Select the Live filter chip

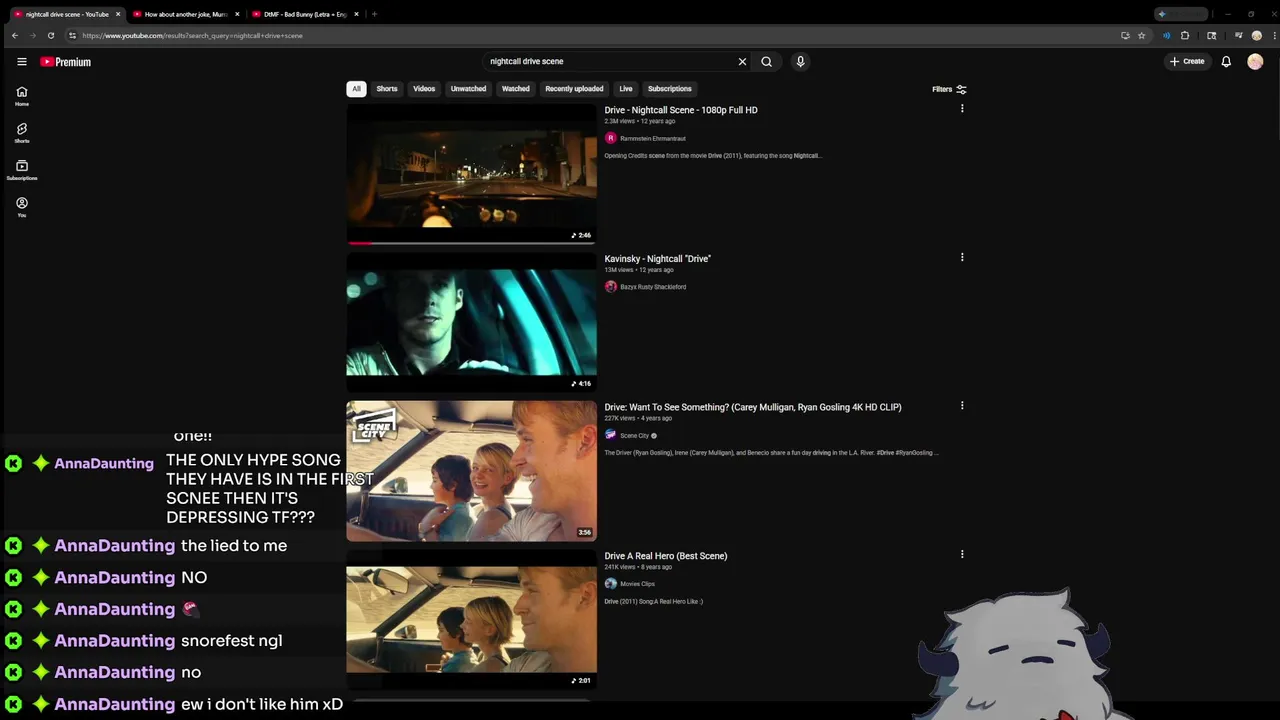click(x=626, y=89)
